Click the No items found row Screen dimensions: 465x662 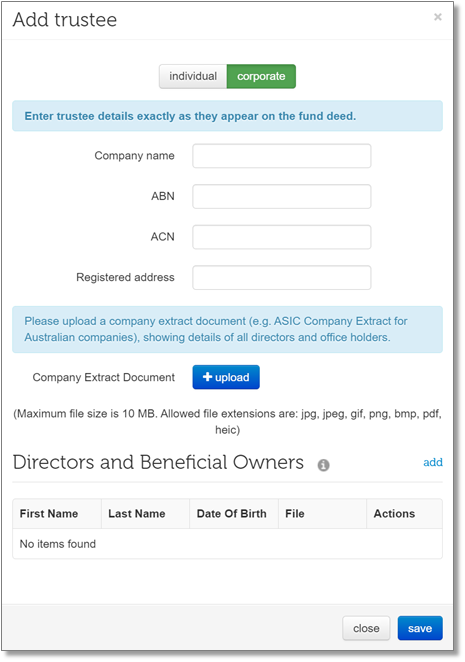click(x=228, y=544)
